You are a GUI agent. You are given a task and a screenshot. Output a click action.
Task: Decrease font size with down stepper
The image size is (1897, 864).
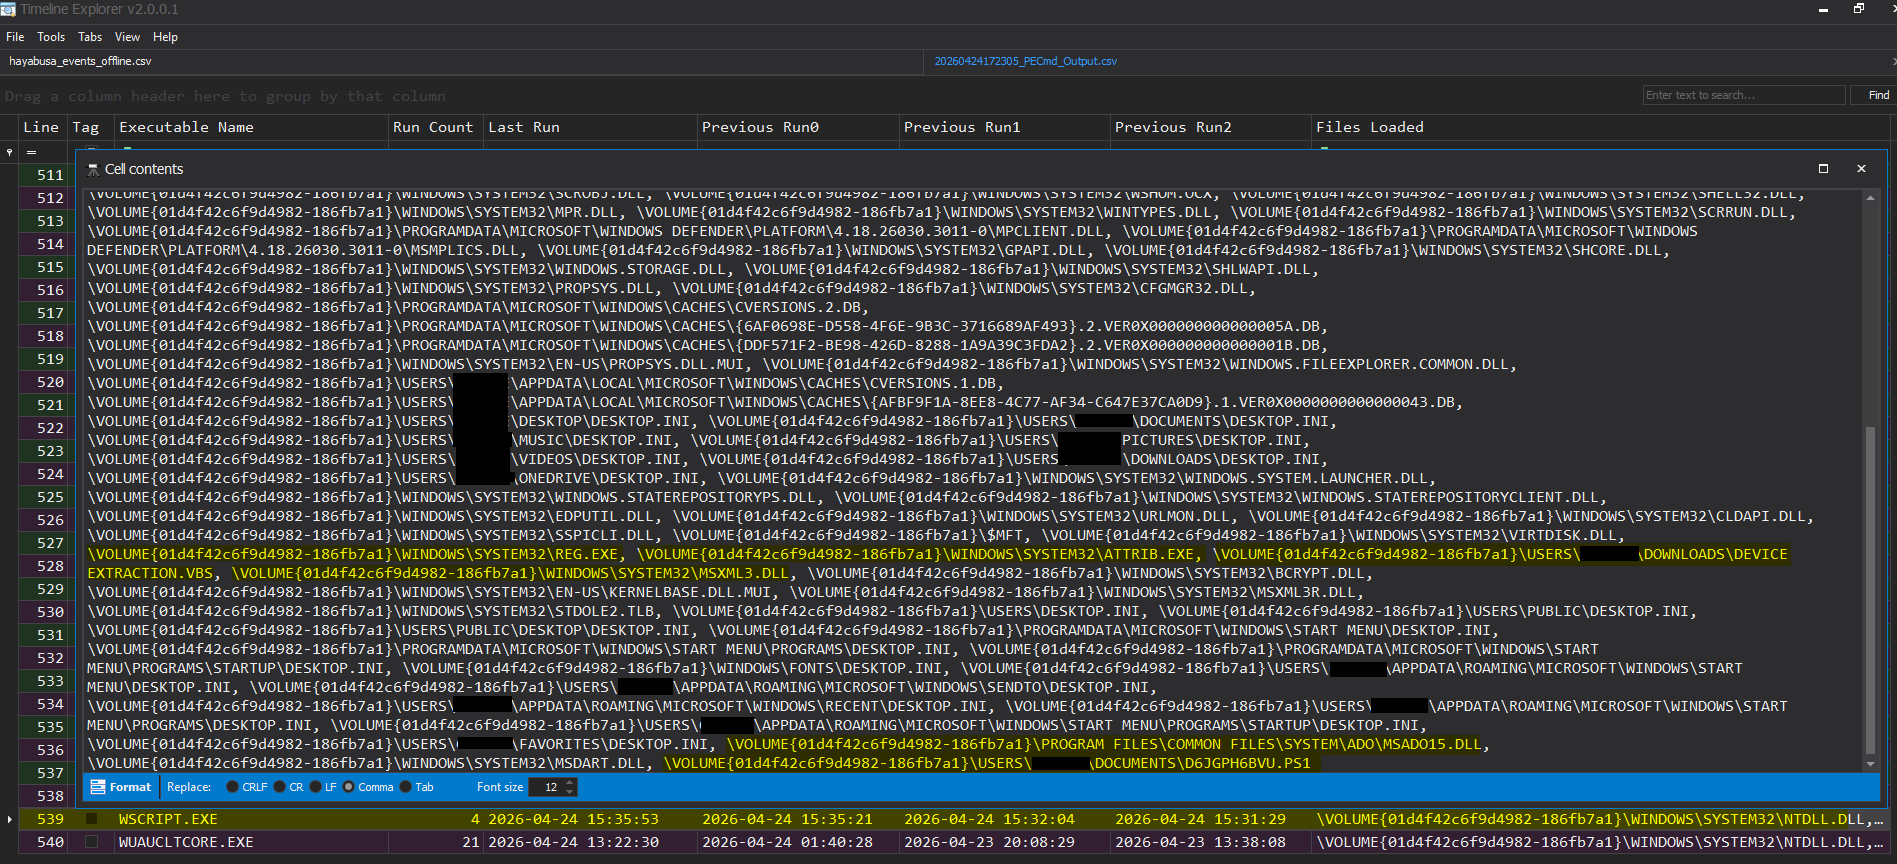click(570, 791)
